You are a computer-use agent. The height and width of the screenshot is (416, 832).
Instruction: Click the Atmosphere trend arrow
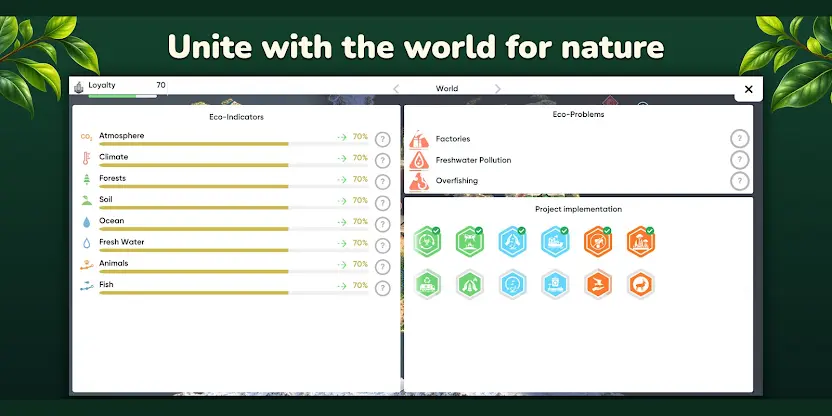point(342,137)
